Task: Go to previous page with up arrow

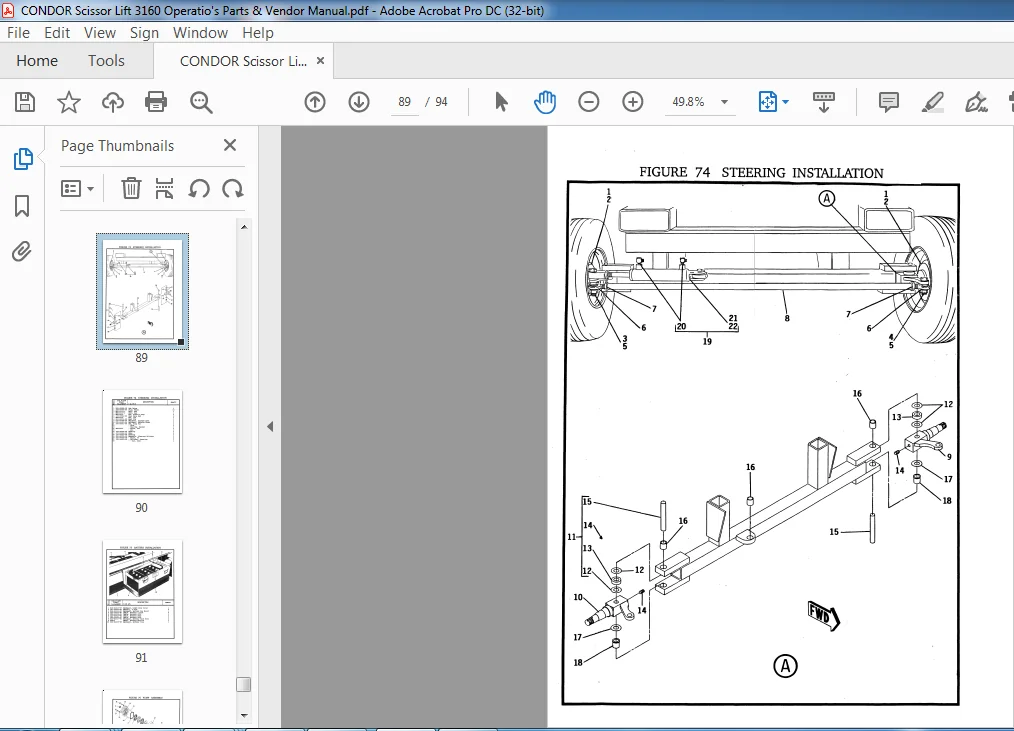Action: [315, 102]
